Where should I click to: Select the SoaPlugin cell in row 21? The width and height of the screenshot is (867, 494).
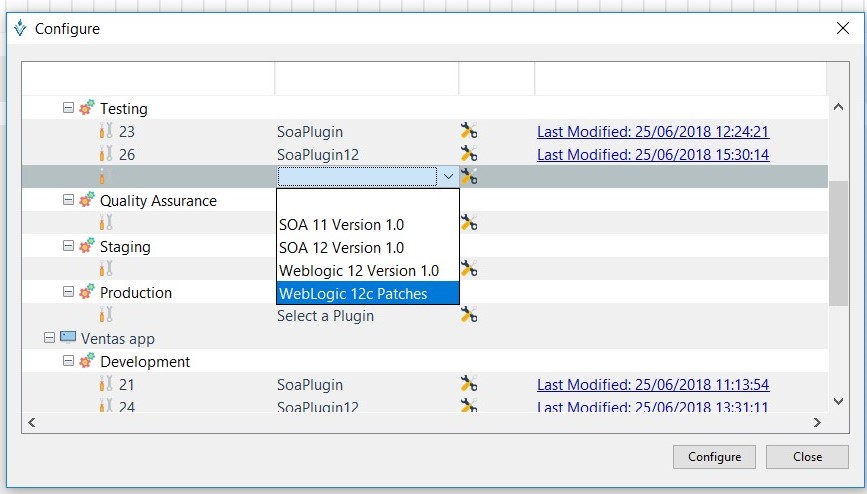310,384
